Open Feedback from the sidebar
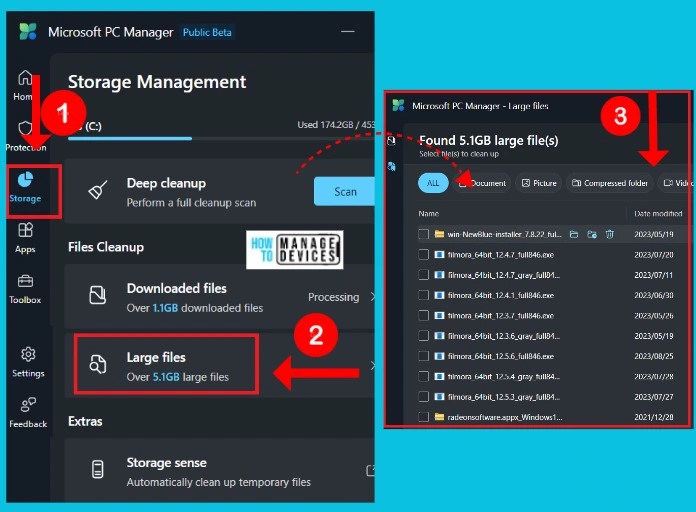Viewport: 696px width, 512px height. [28, 413]
